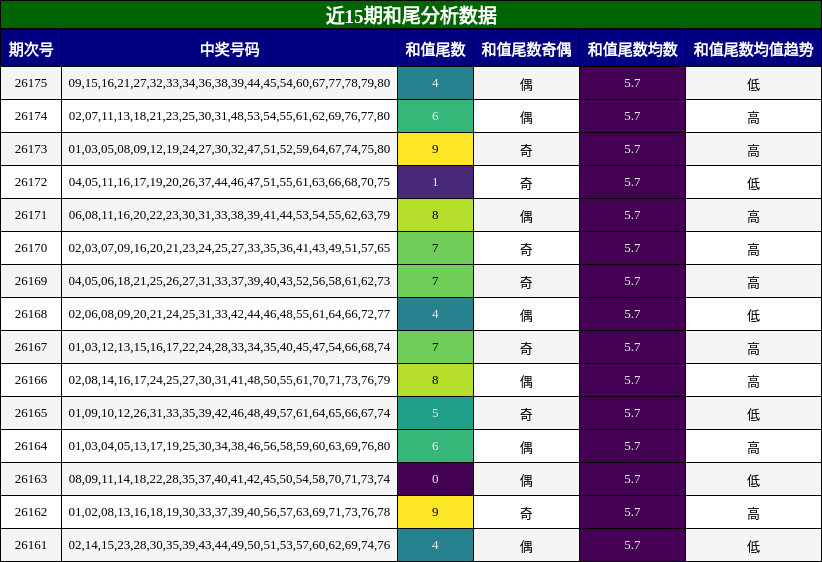
Task: Click the 5.7 mean cell in row 26168
Action: (x=632, y=315)
